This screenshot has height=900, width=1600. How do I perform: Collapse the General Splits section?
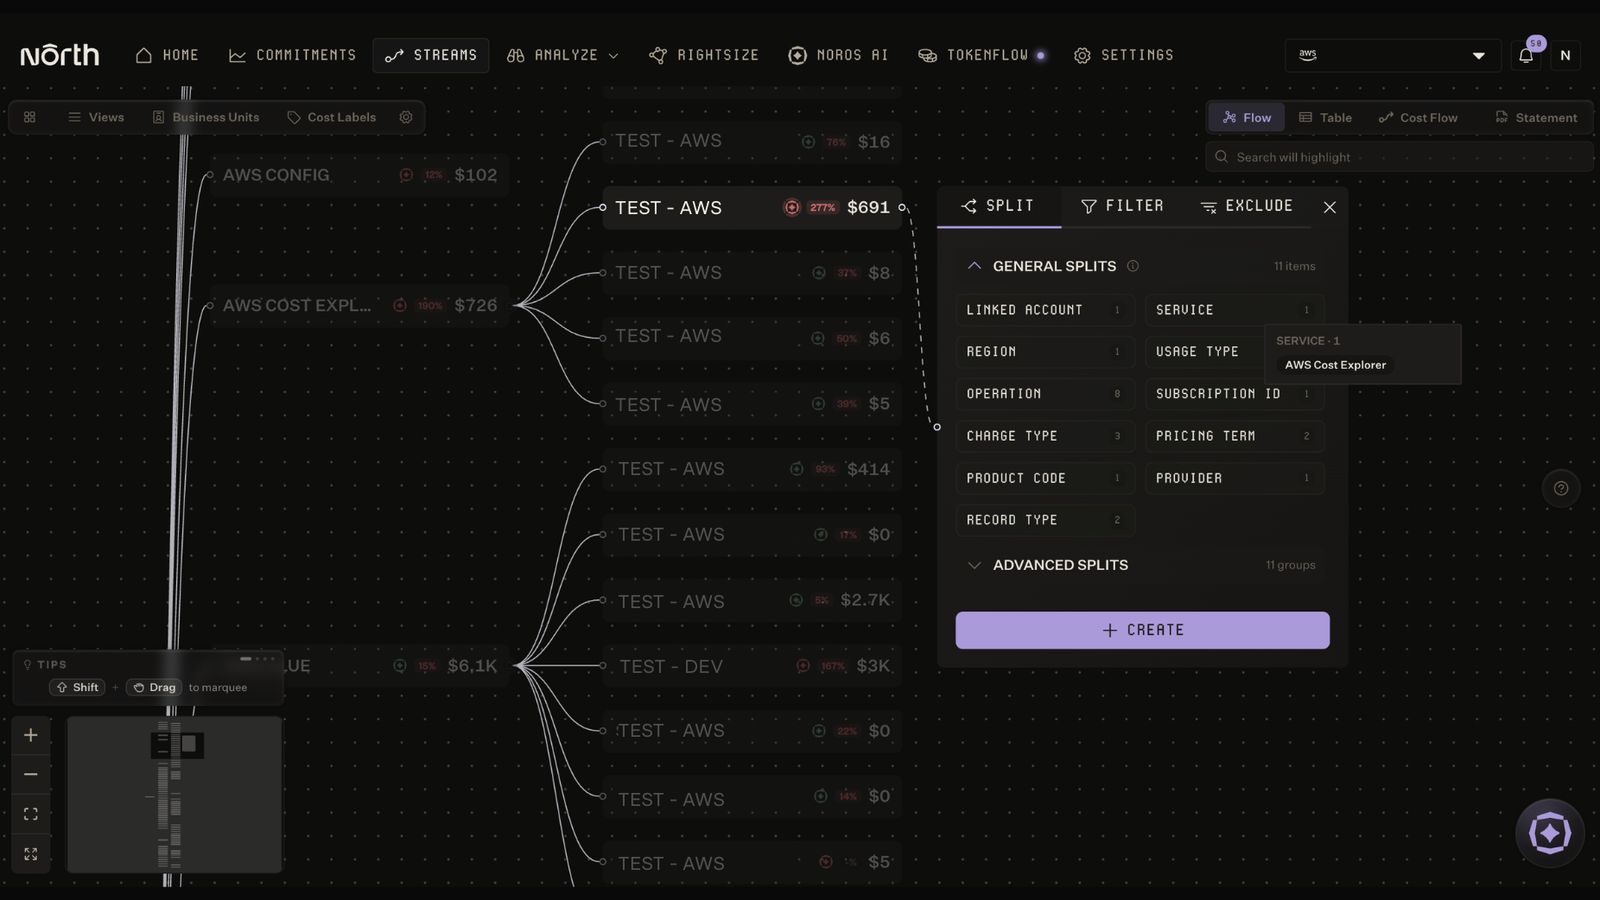pyautogui.click(x=974, y=266)
